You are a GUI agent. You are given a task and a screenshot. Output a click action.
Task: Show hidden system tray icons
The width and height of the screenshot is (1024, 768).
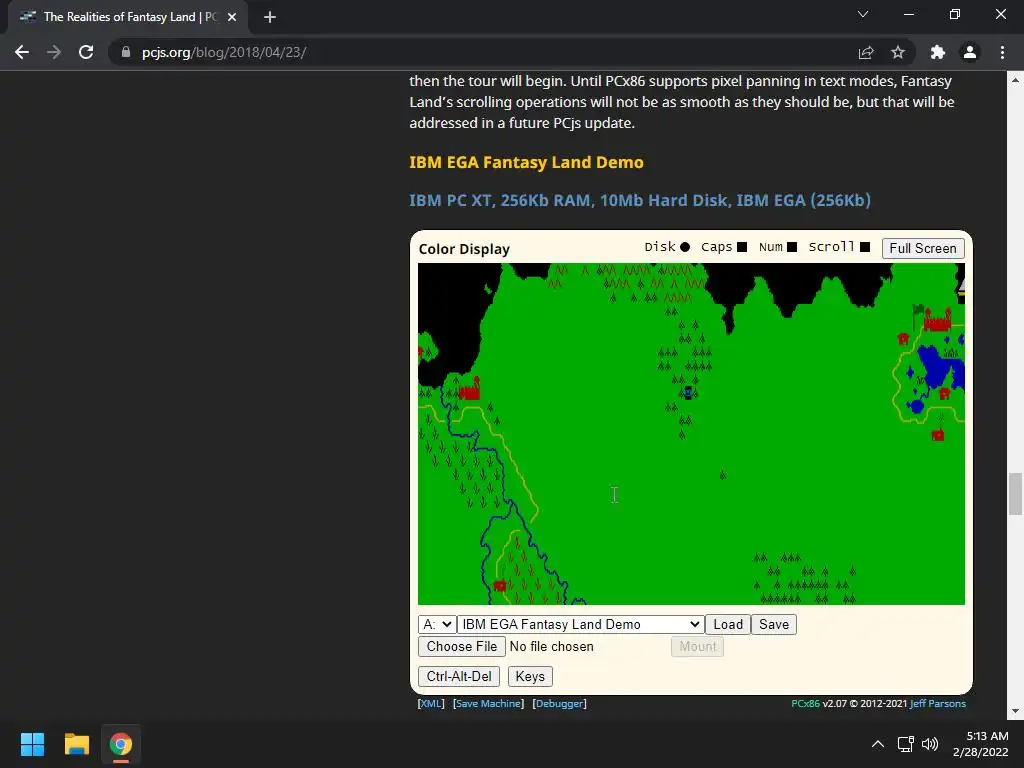(878, 744)
